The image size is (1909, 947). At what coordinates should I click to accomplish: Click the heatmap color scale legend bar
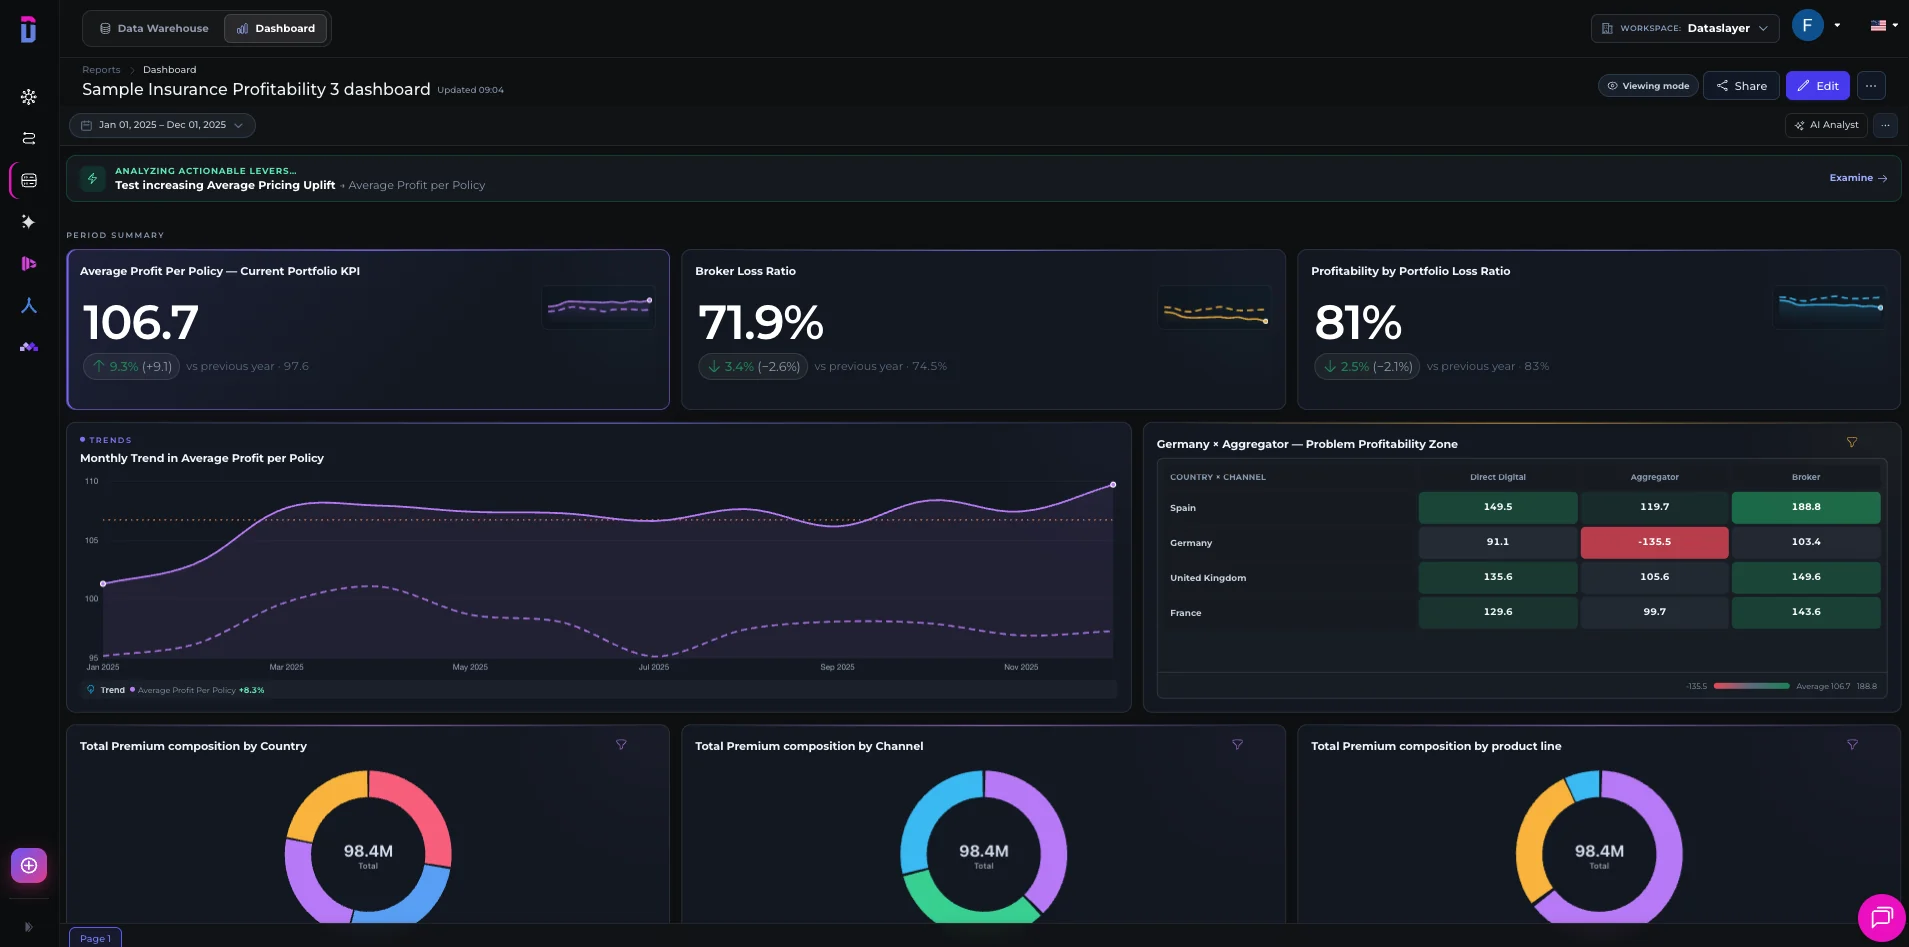pyautogui.click(x=1752, y=686)
